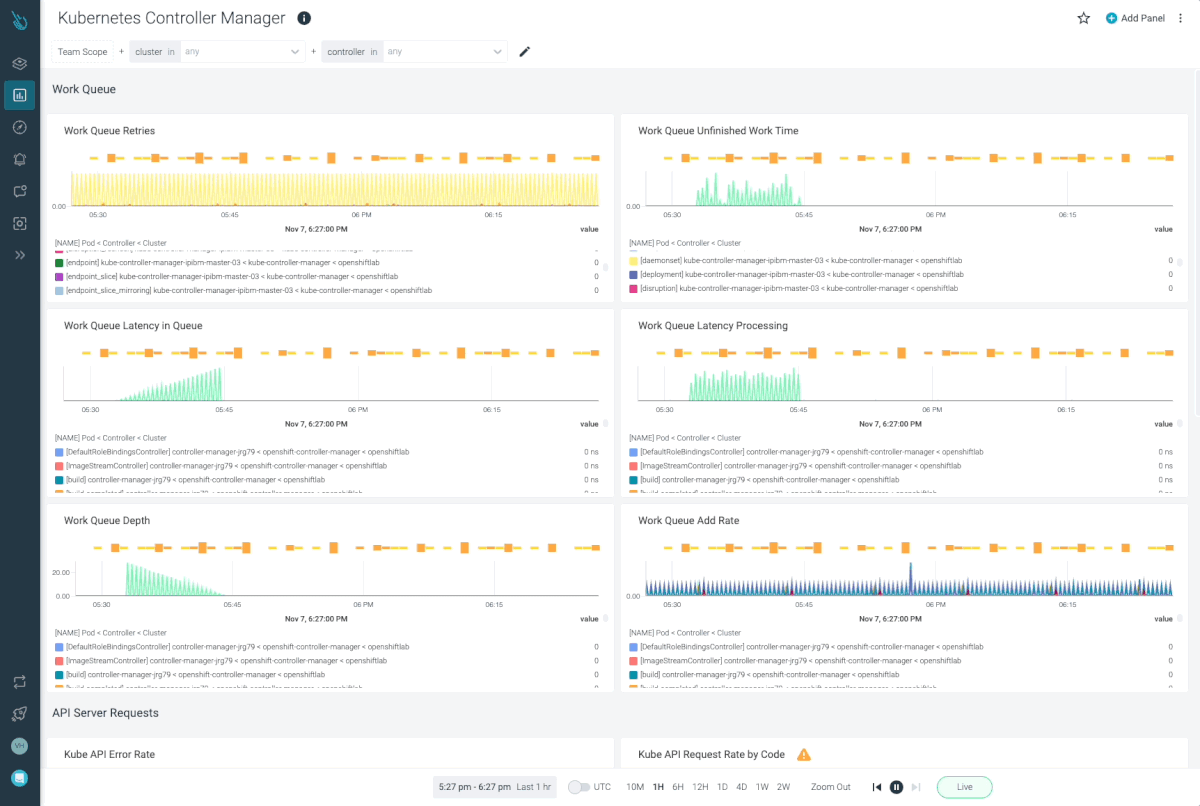Pause live data updates

(x=897, y=787)
